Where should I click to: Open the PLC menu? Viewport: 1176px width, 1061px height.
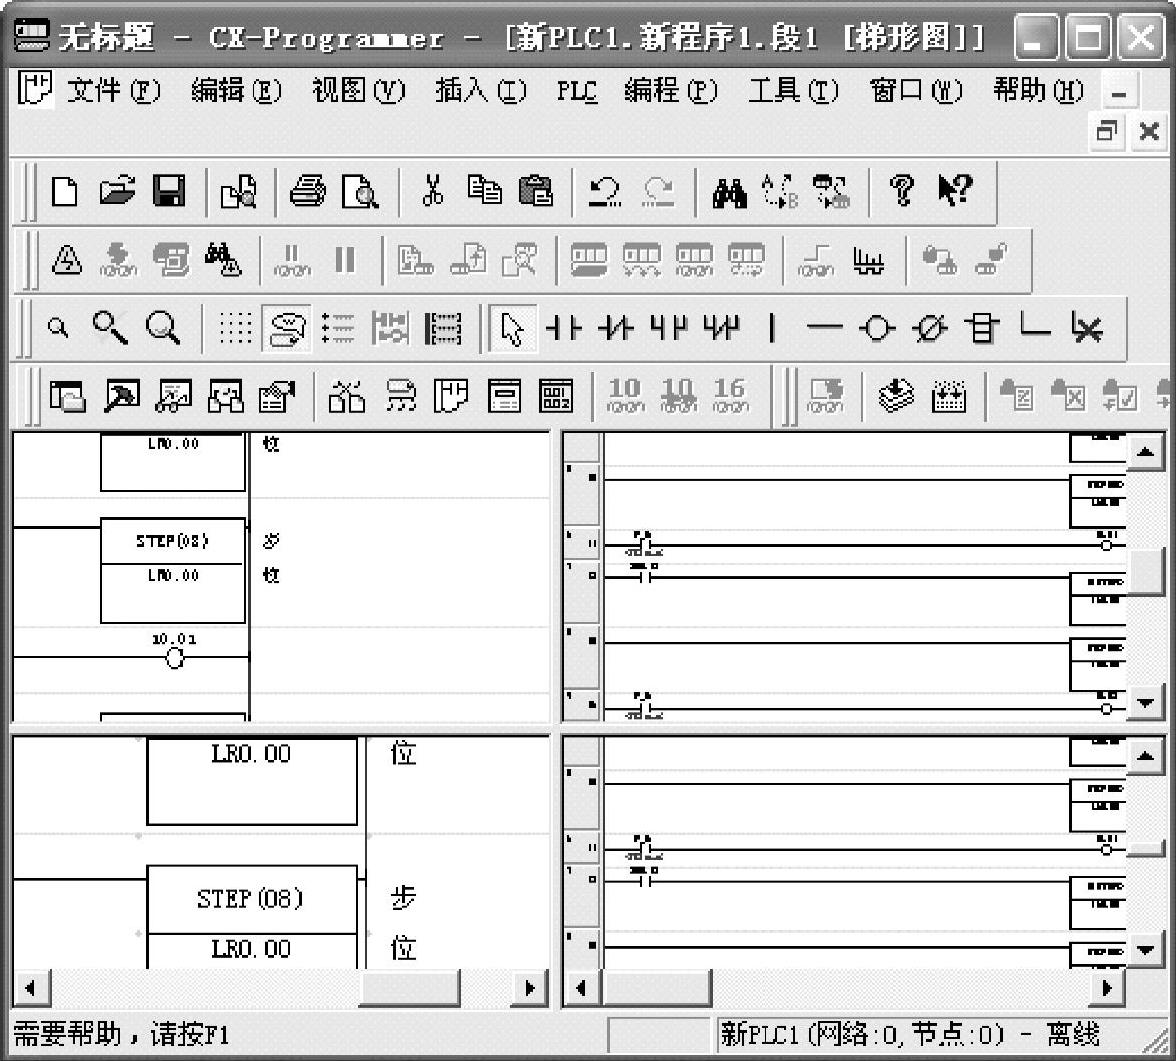(x=577, y=91)
